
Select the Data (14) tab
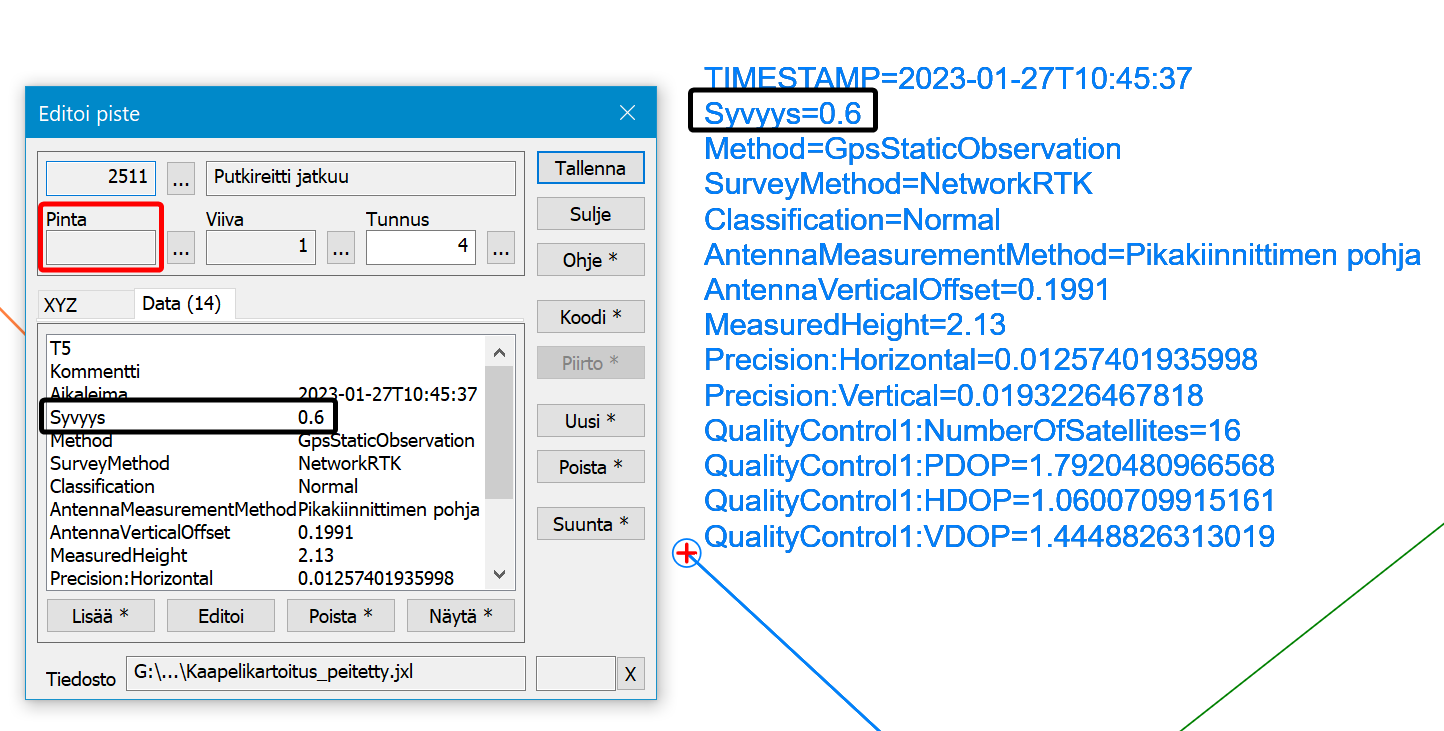pos(182,303)
